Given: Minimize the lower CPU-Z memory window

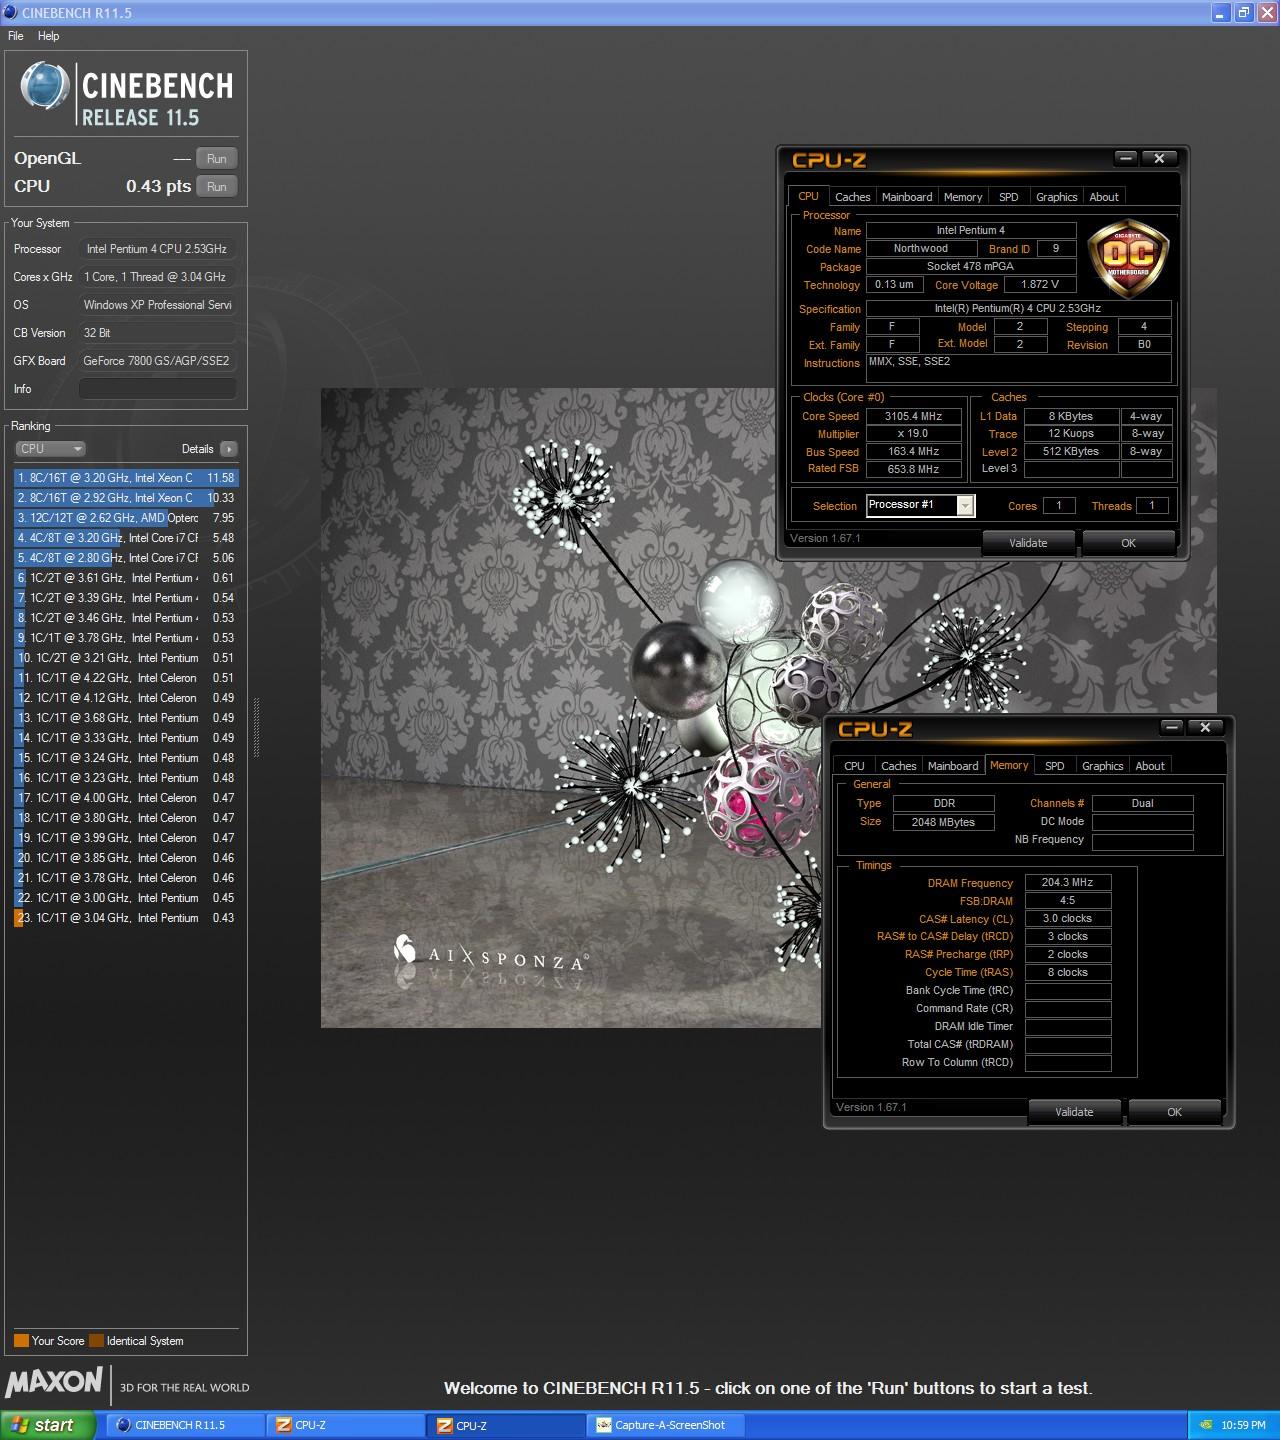Looking at the screenshot, I should (x=1172, y=727).
